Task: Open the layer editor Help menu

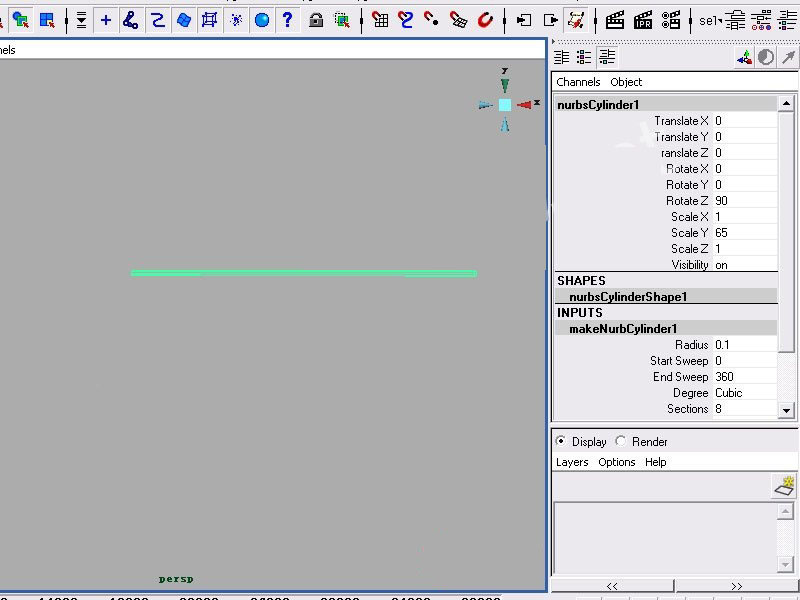Action: (656, 462)
